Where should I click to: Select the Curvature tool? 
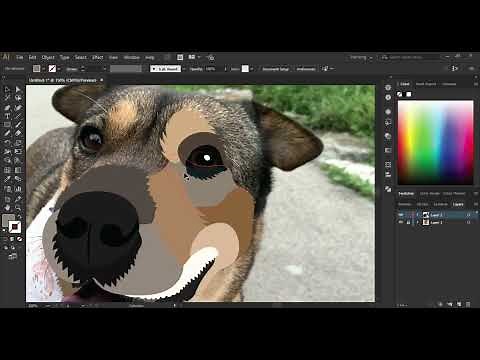point(18,107)
